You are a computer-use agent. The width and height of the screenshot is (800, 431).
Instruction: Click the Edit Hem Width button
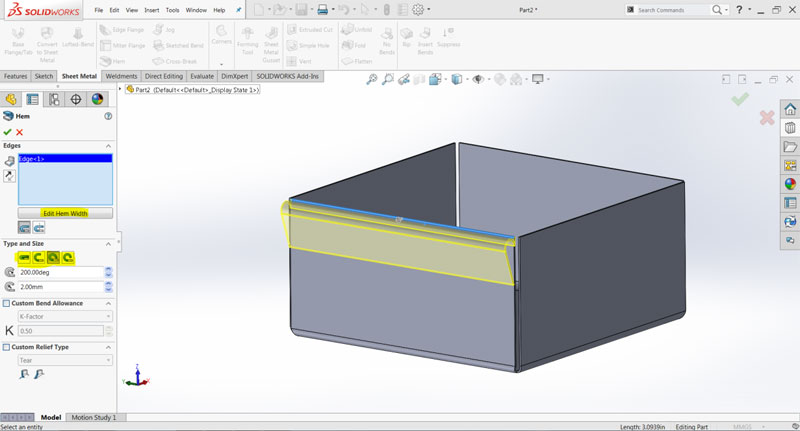click(x=65, y=213)
